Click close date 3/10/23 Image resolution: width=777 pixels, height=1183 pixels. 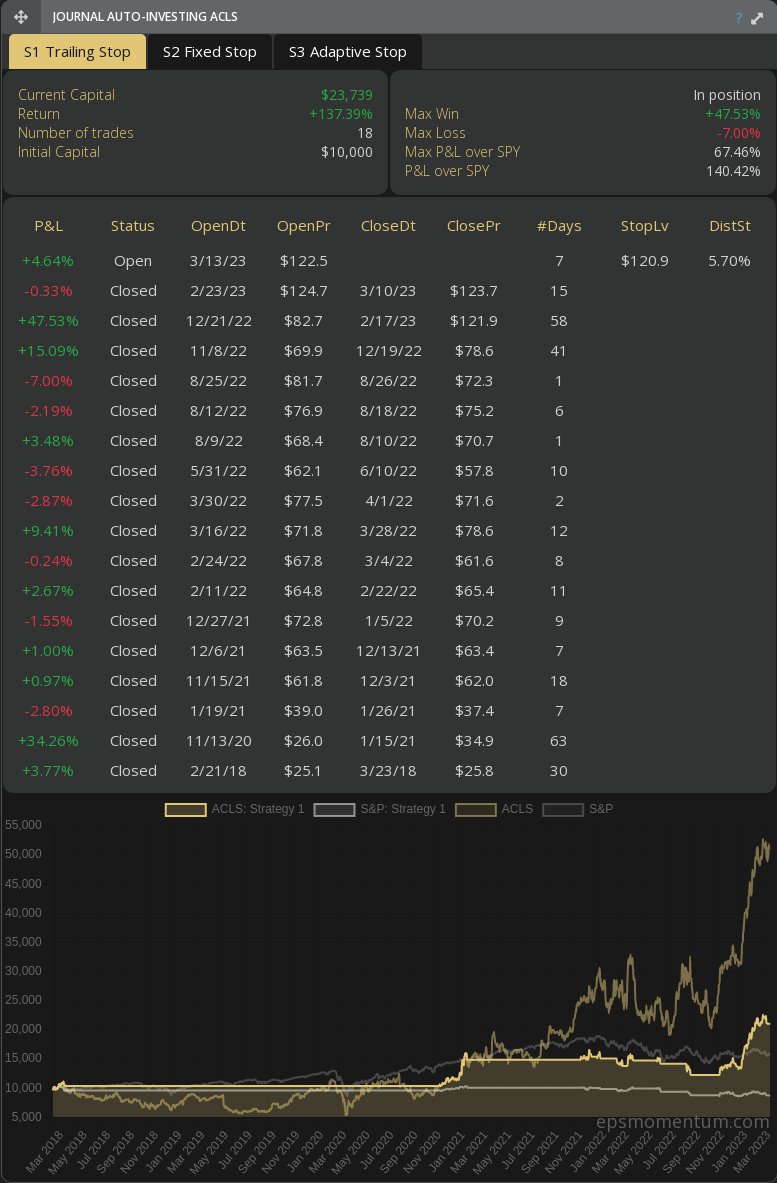pyautogui.click(x=388, y=291)
